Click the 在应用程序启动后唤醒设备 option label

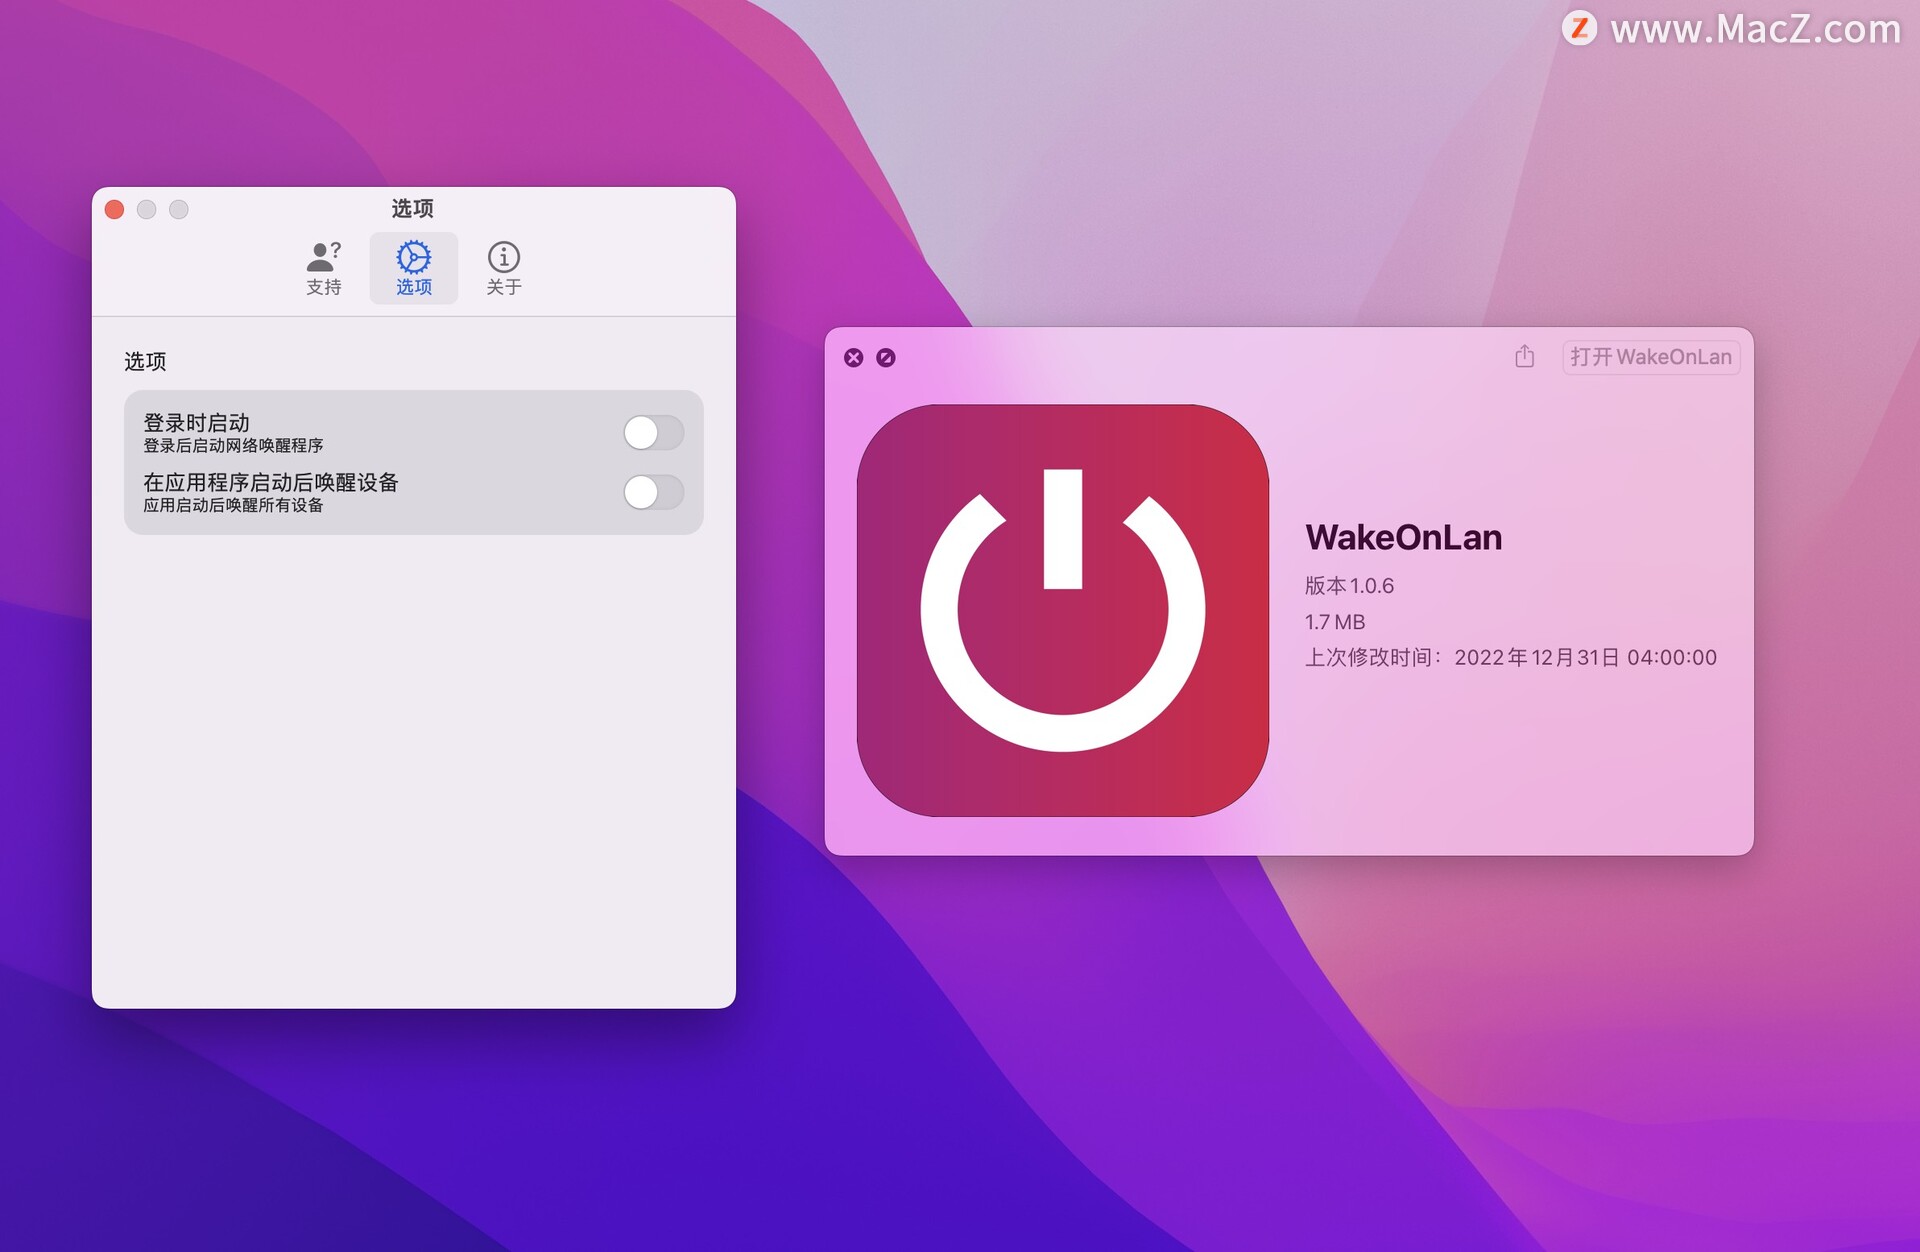pyautogui.click(x=271, y=483)
